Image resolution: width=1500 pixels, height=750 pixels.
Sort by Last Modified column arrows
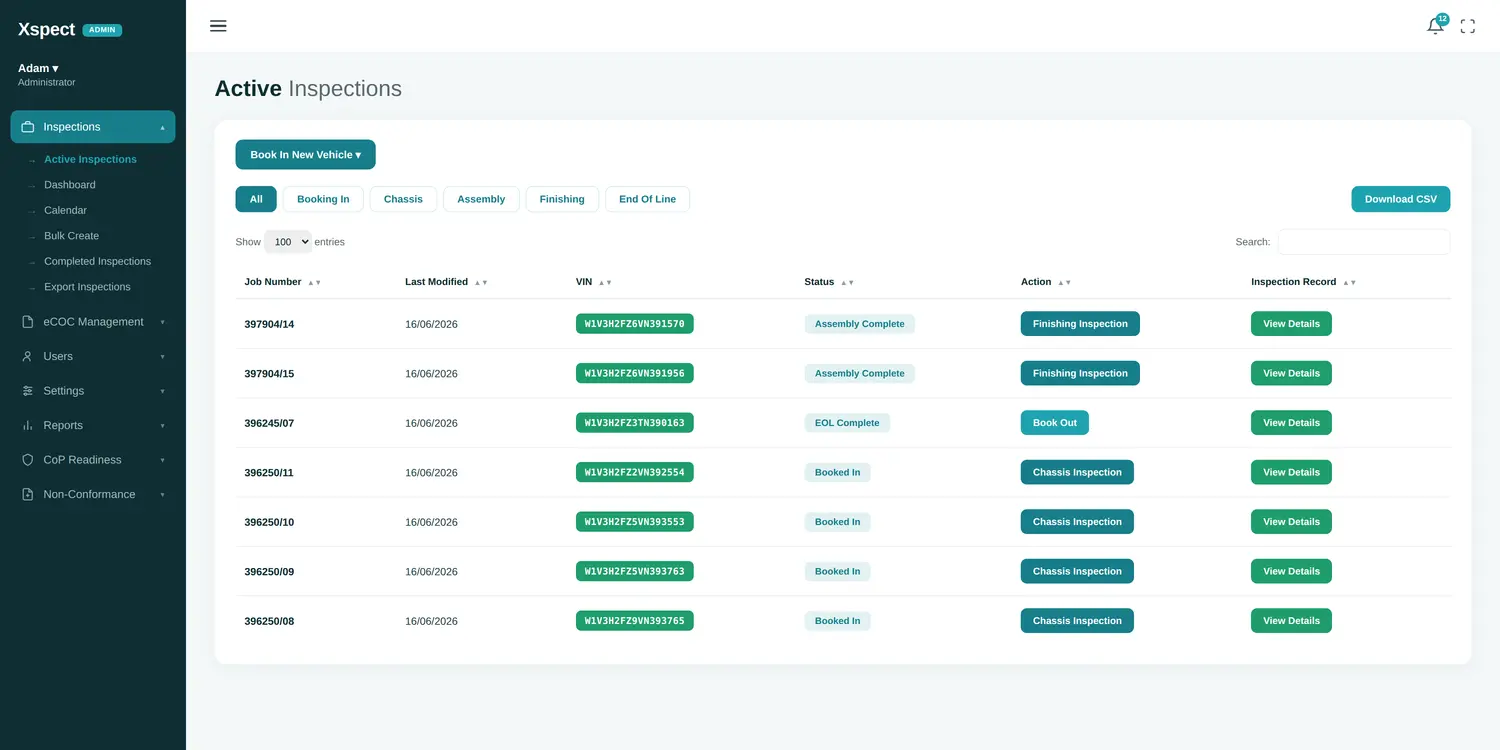point(481,283)
